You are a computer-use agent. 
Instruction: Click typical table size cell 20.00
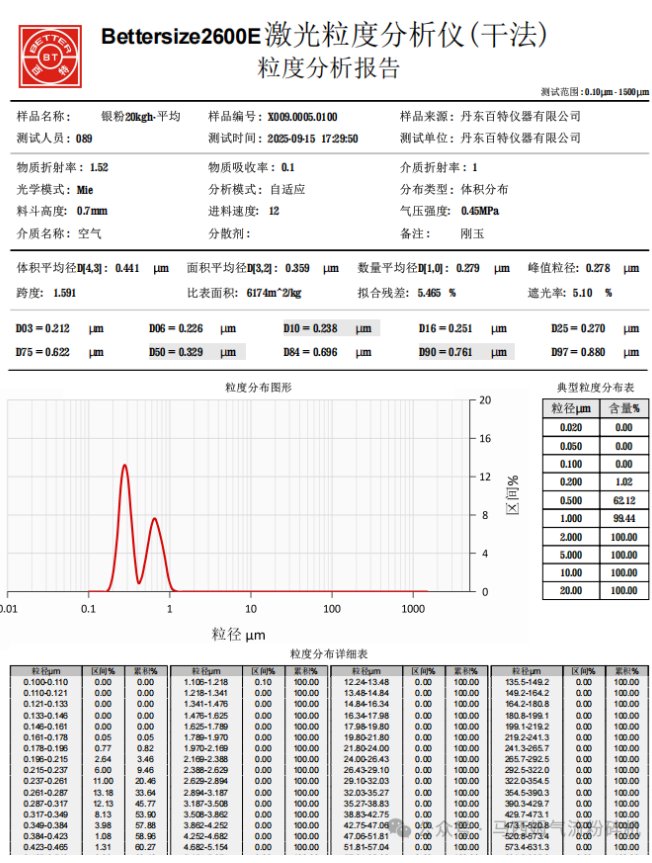pyautogui.click(x=571, y=591)
